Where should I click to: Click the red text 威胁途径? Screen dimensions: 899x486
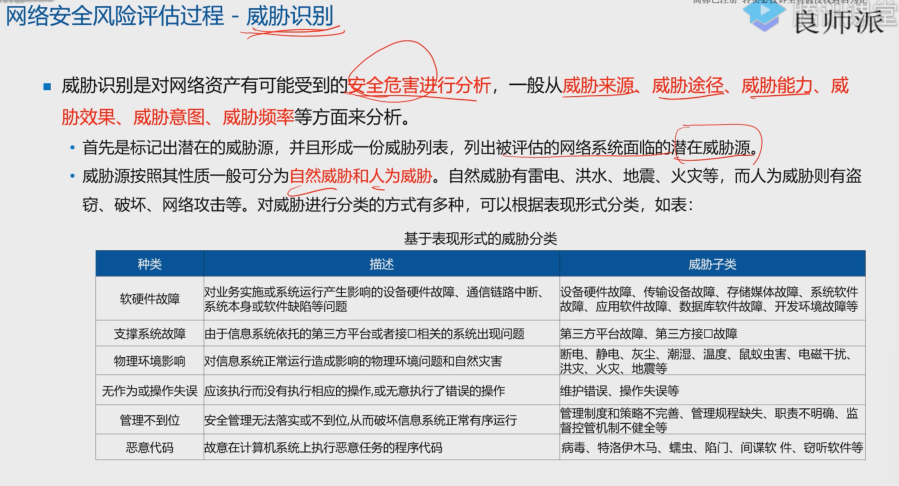click(x=687, y=86)
